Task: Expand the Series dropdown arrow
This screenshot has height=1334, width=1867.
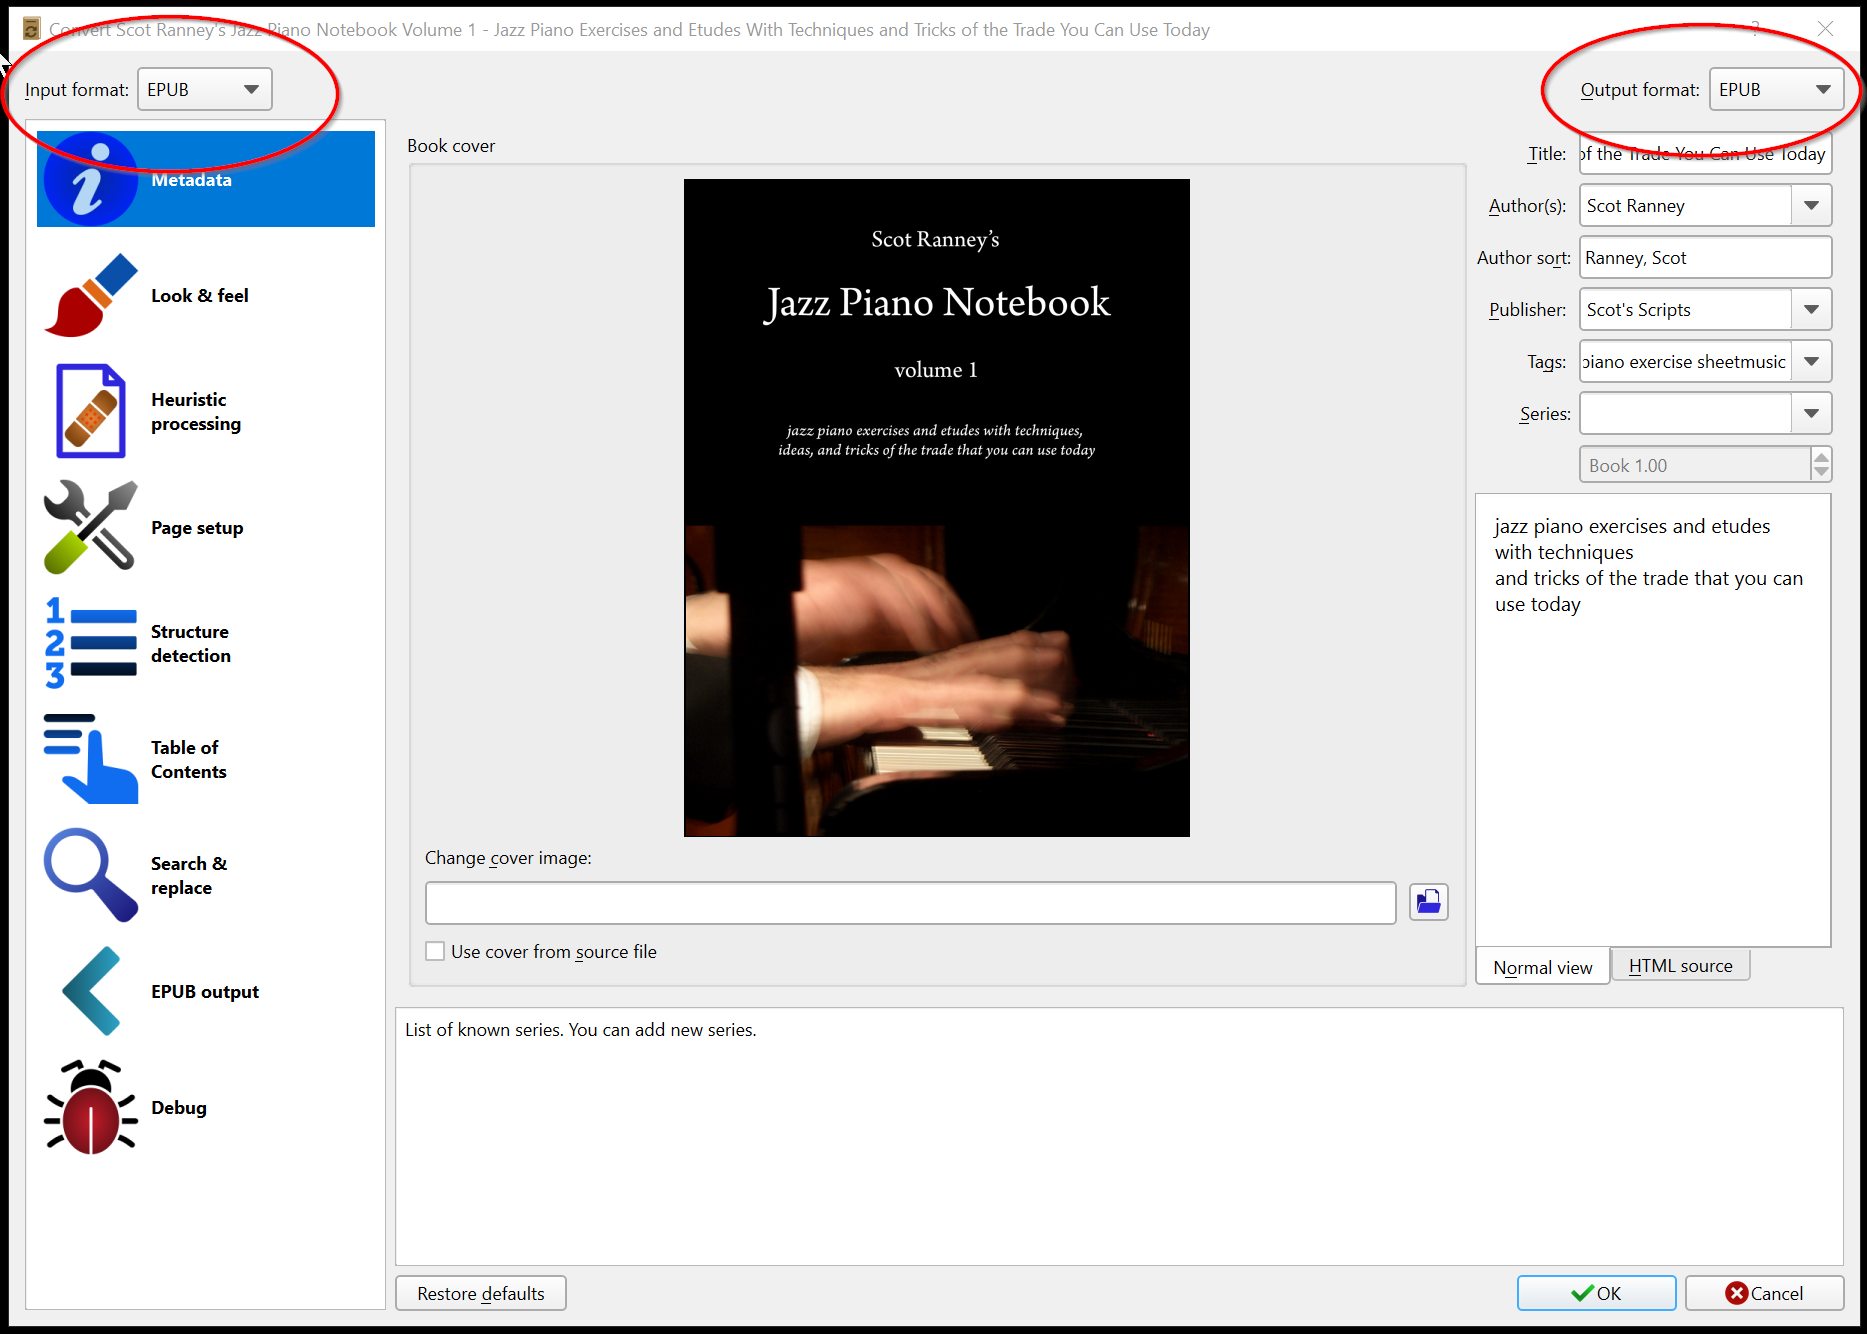Action: [x=1811, y=414]
